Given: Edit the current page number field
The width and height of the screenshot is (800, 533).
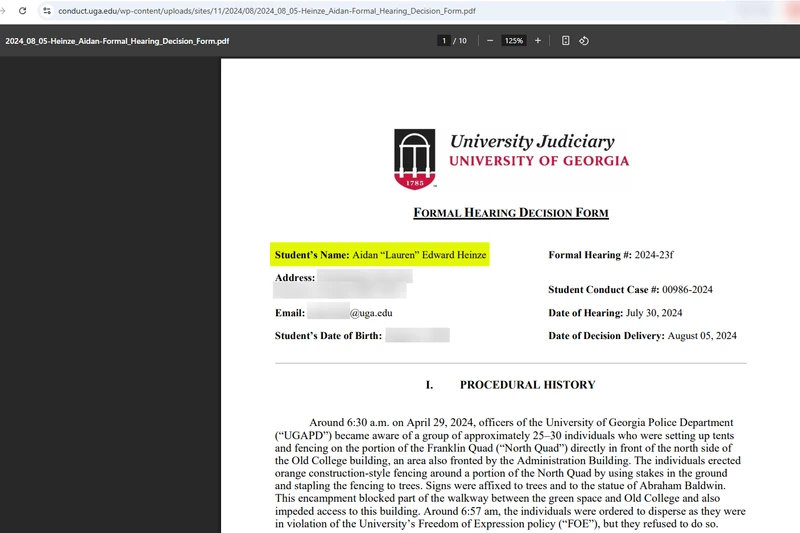Looking at the screenshot, I should point(444,41).
